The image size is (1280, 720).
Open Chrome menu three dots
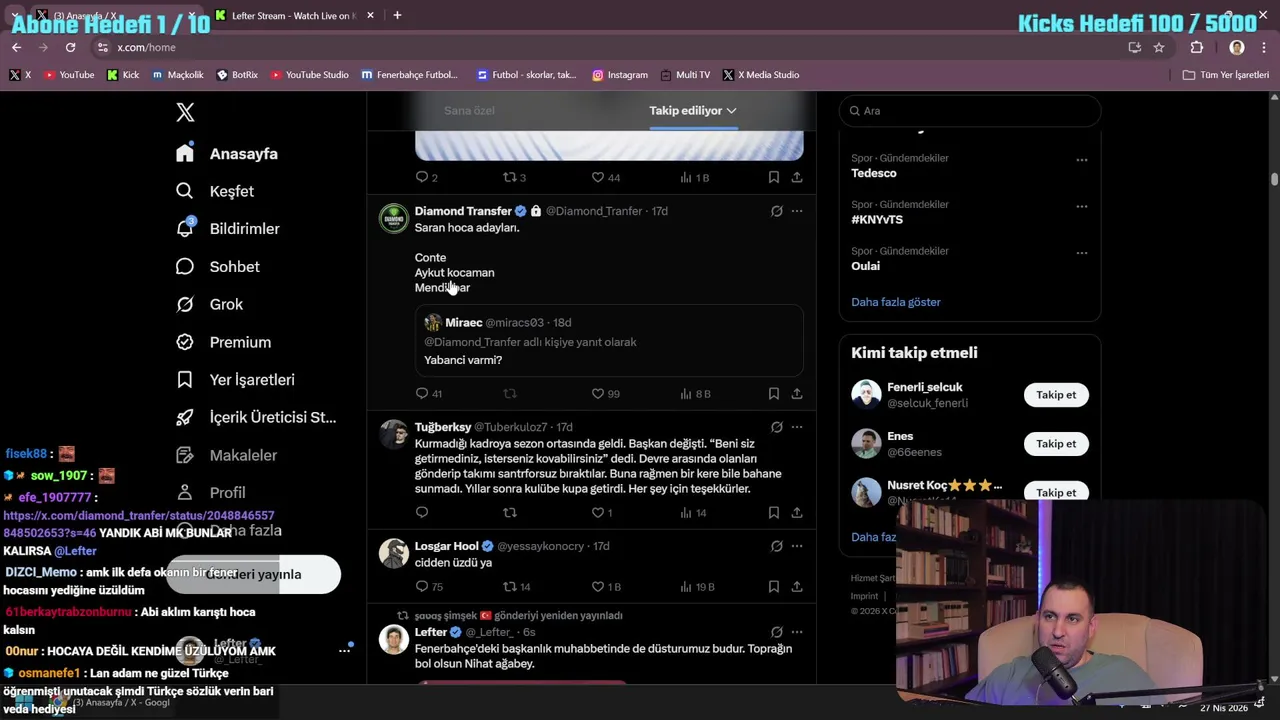1265,47
